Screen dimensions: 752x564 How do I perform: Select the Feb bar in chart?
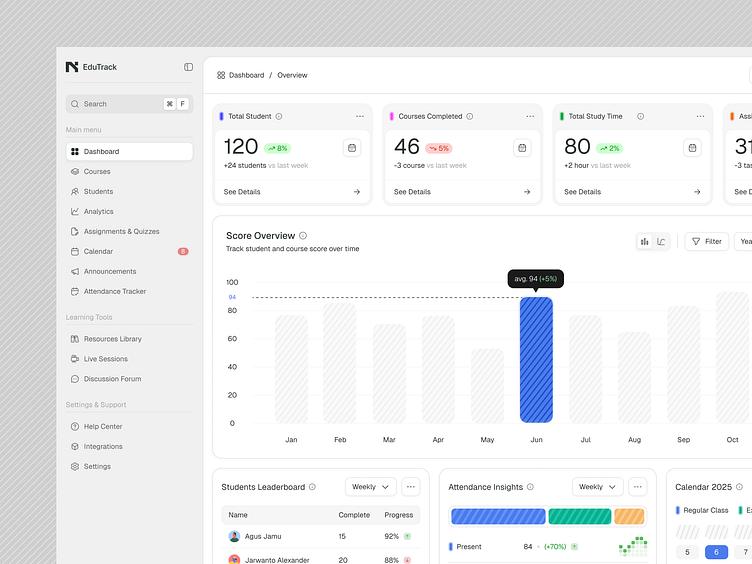340,363
